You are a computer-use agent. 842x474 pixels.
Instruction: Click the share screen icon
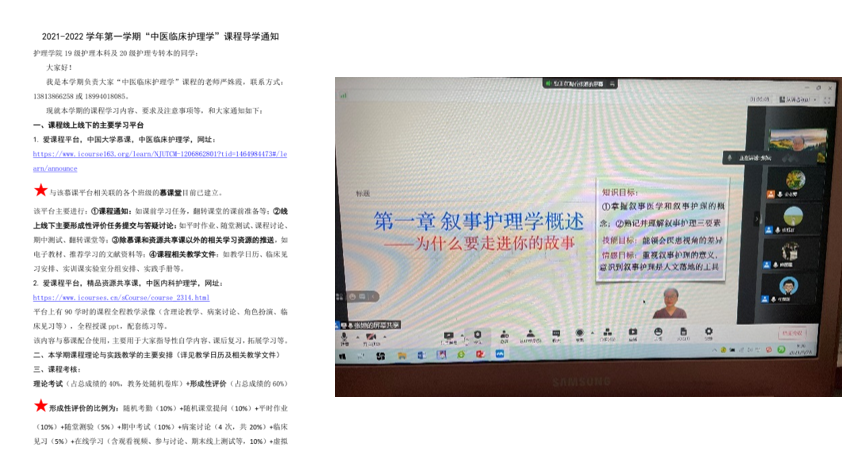click(x=450, y=337)
